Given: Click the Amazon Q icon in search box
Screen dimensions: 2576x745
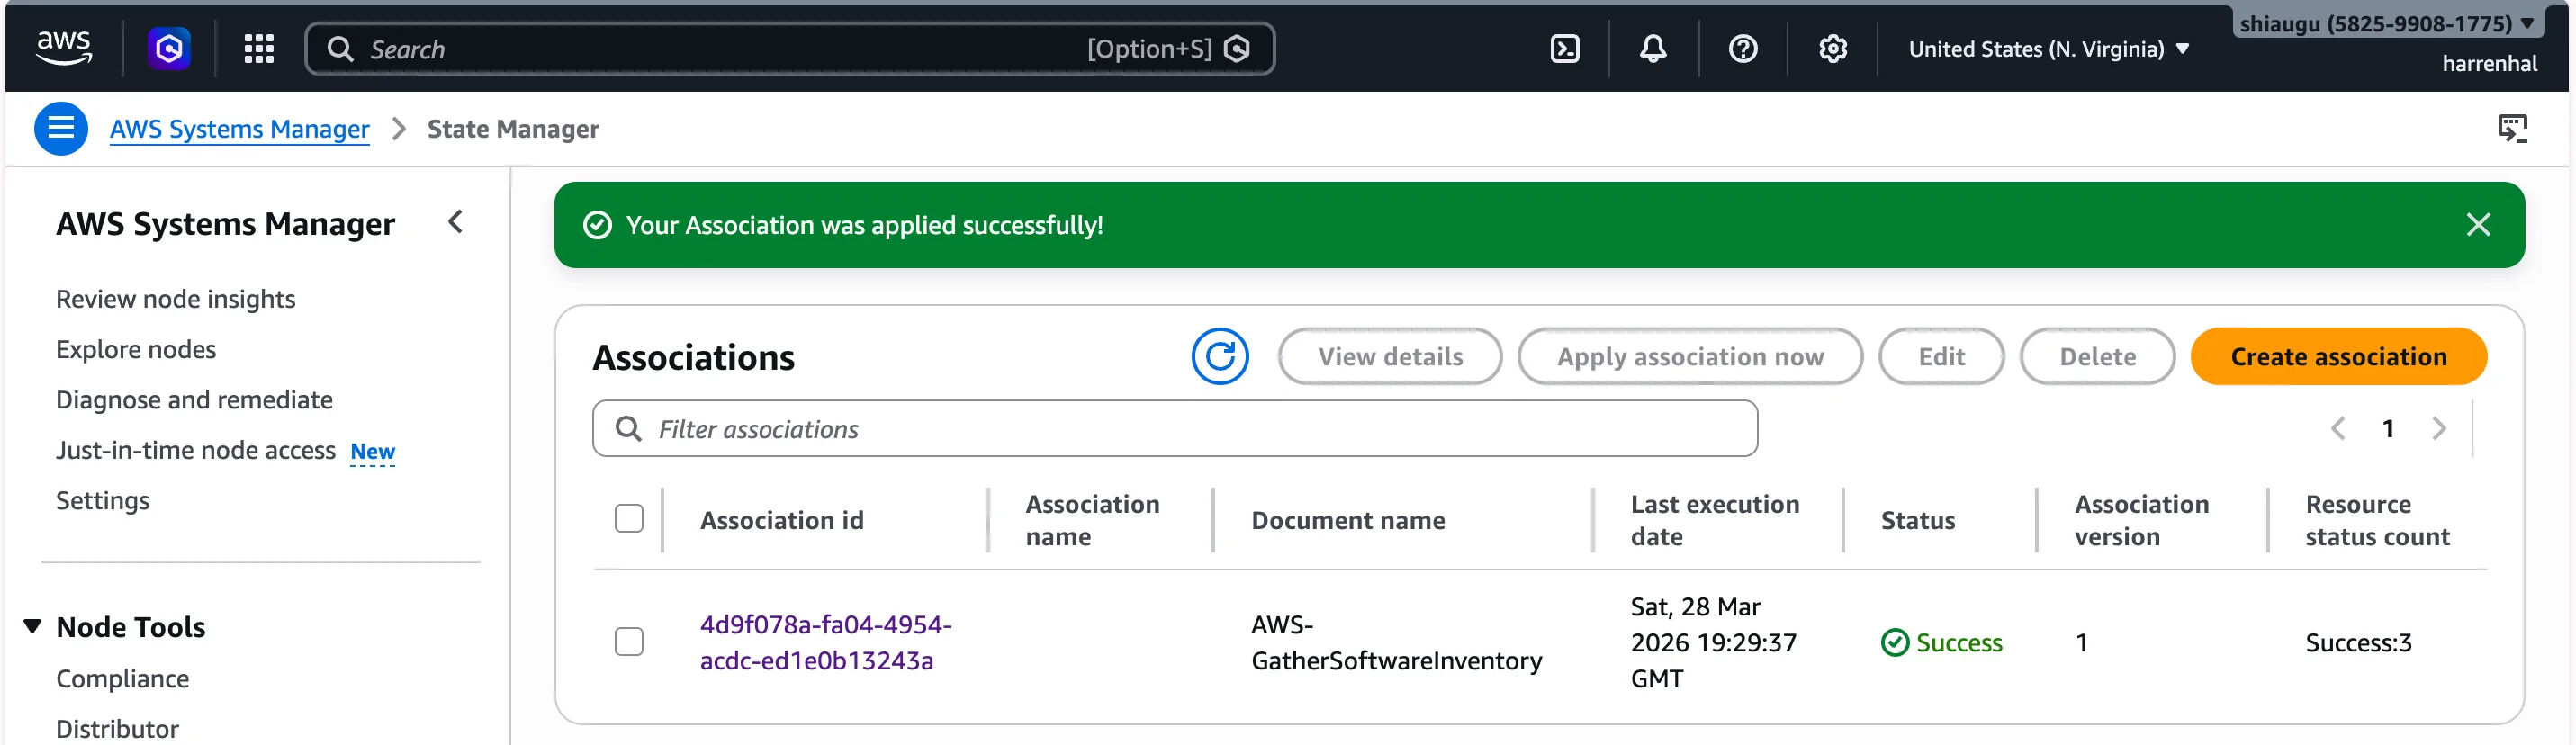Looking at the screenshot, I should 1237,49.
